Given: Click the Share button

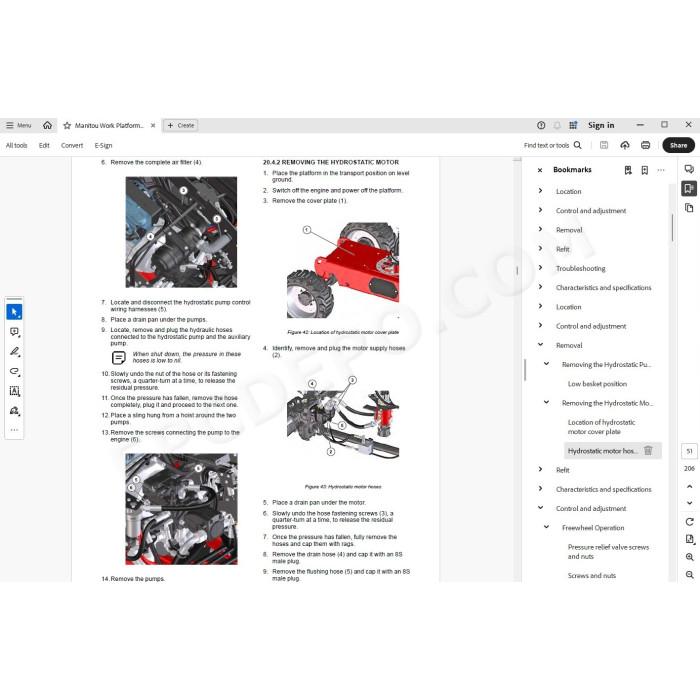Looking at the screenshot, I should pos(678,145).
